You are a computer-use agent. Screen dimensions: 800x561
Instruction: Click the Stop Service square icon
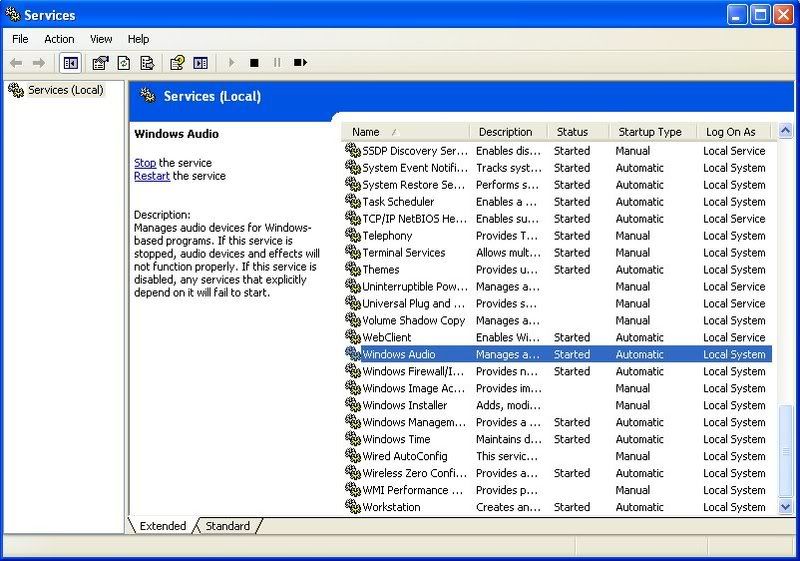pos(254,63)
